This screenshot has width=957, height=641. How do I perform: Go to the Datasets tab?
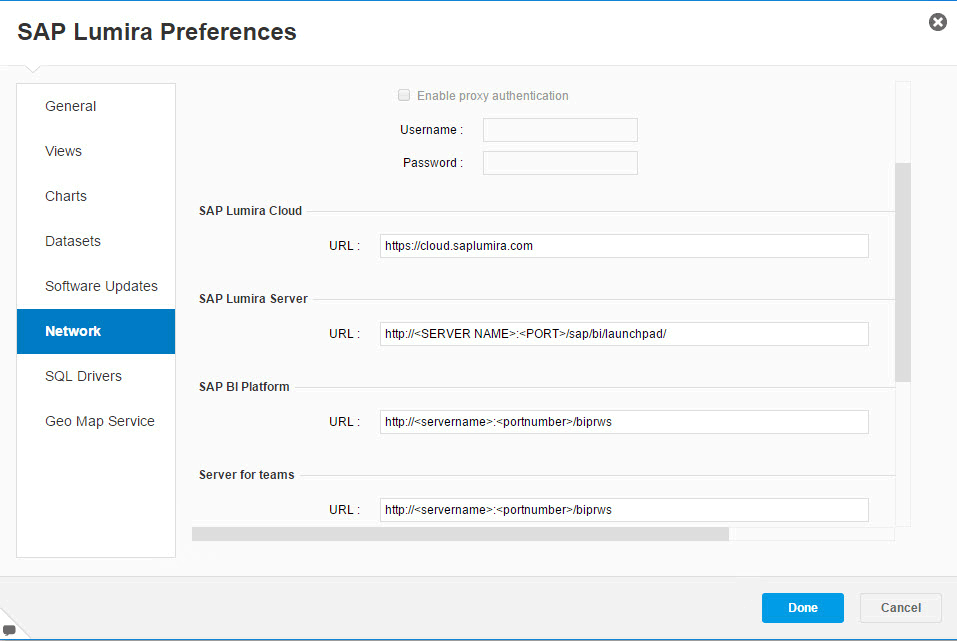tap(73, 241)
